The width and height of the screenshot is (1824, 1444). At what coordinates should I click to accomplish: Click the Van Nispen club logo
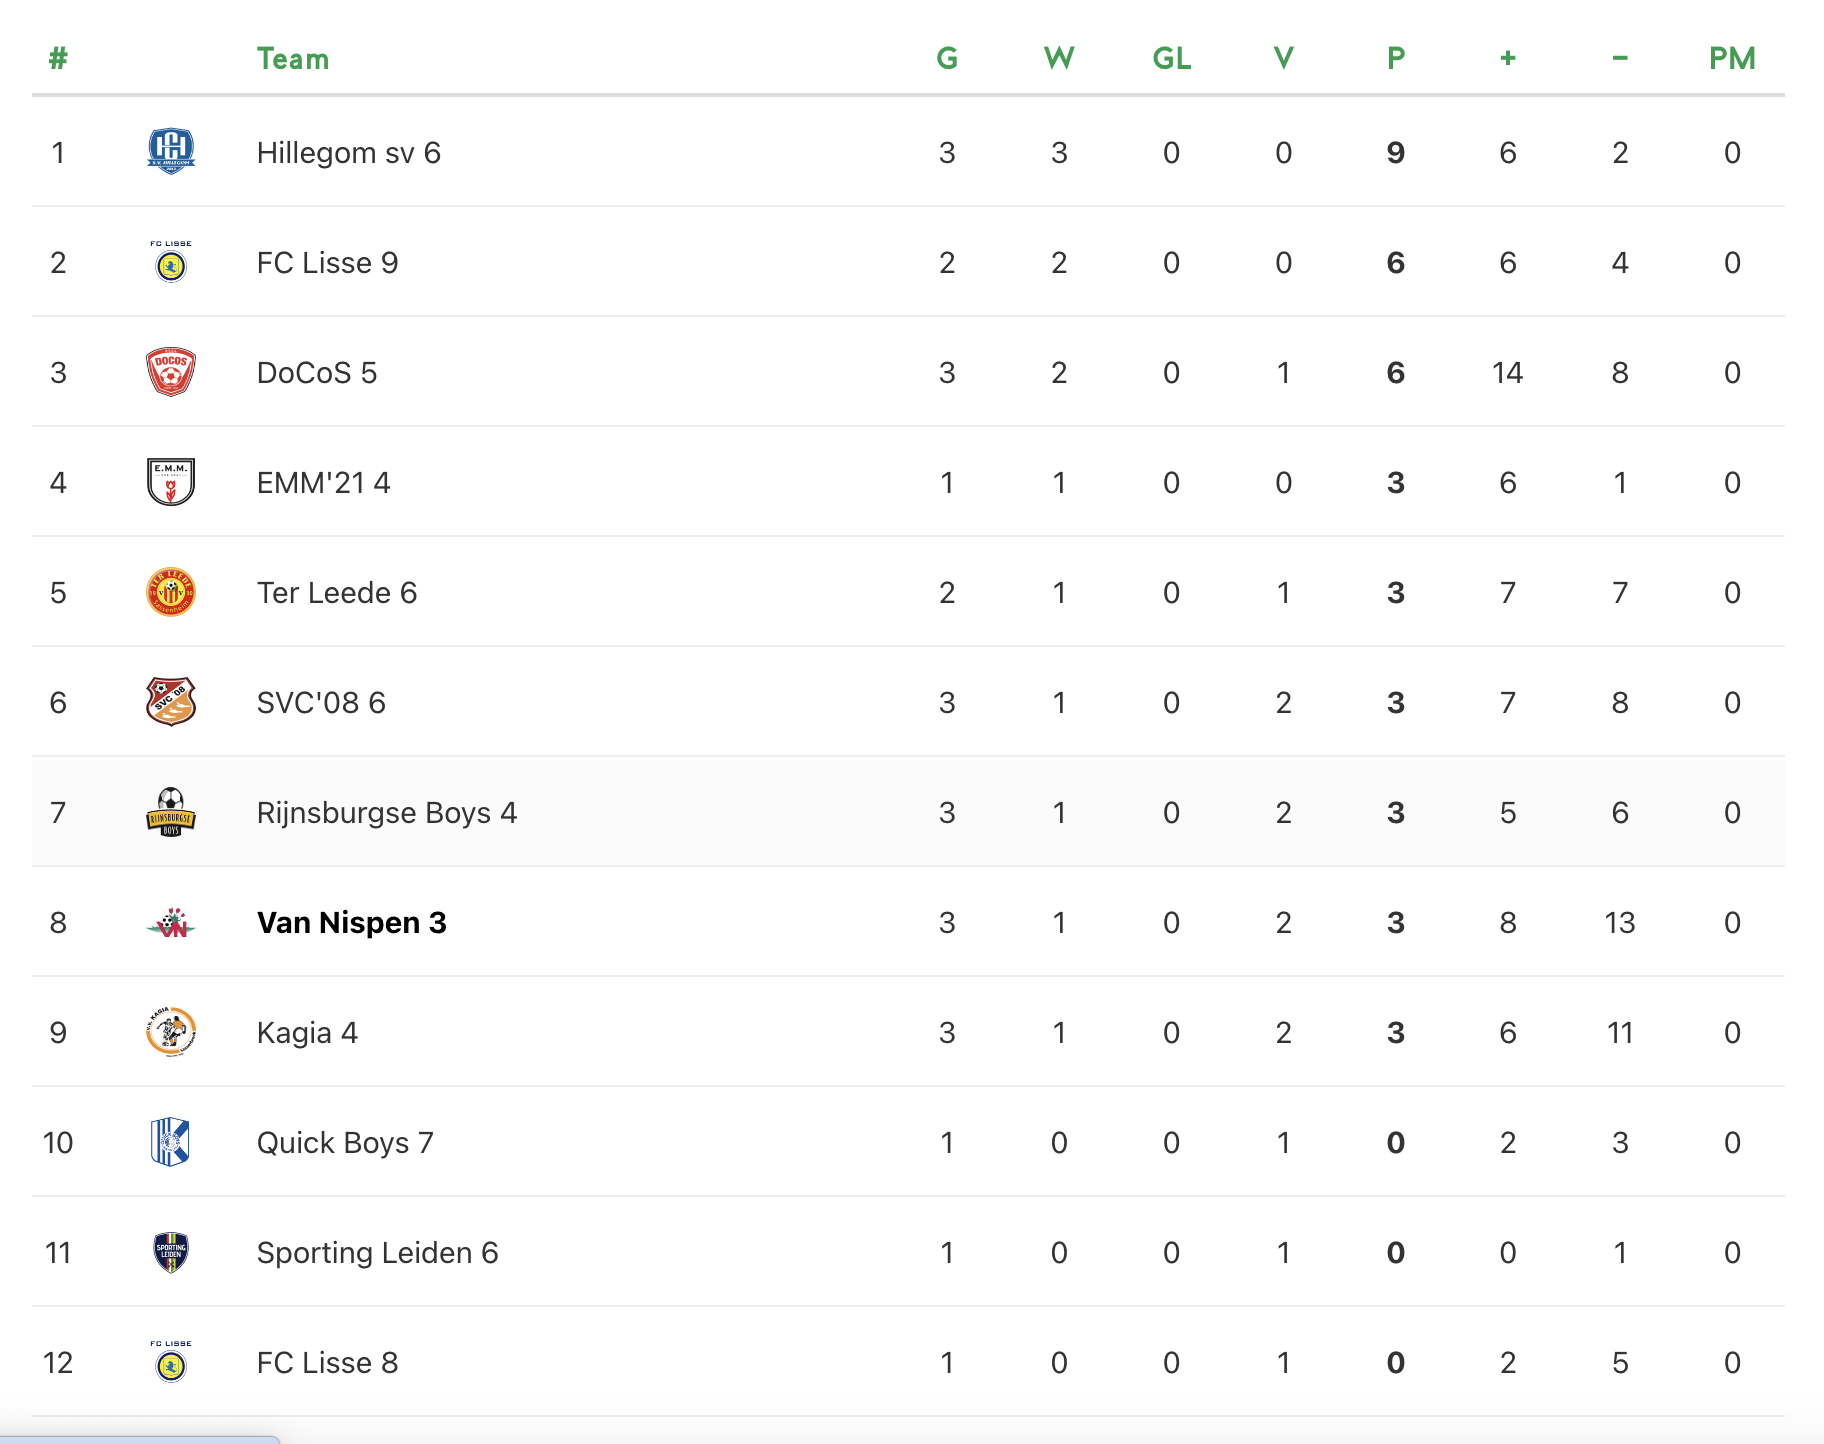[171, 923]
